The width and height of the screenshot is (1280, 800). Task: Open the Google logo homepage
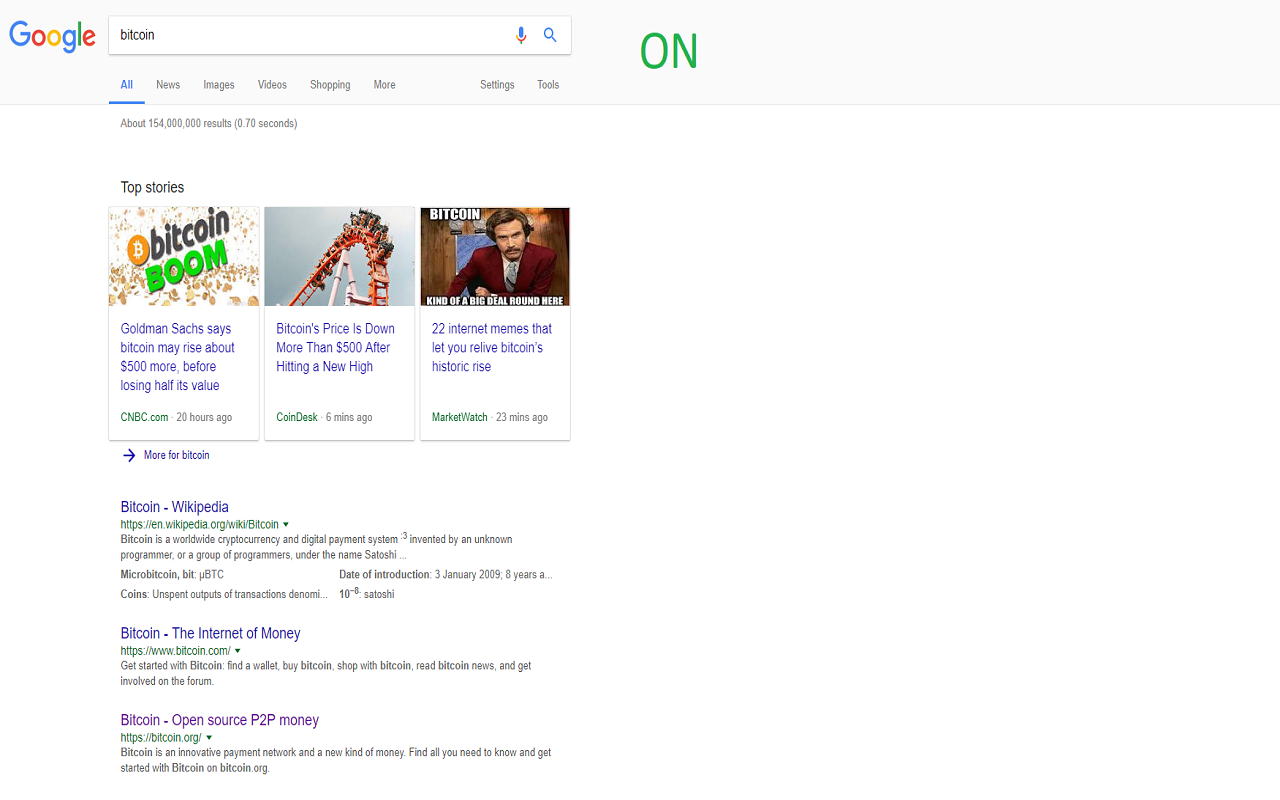[x=52, y=36]
